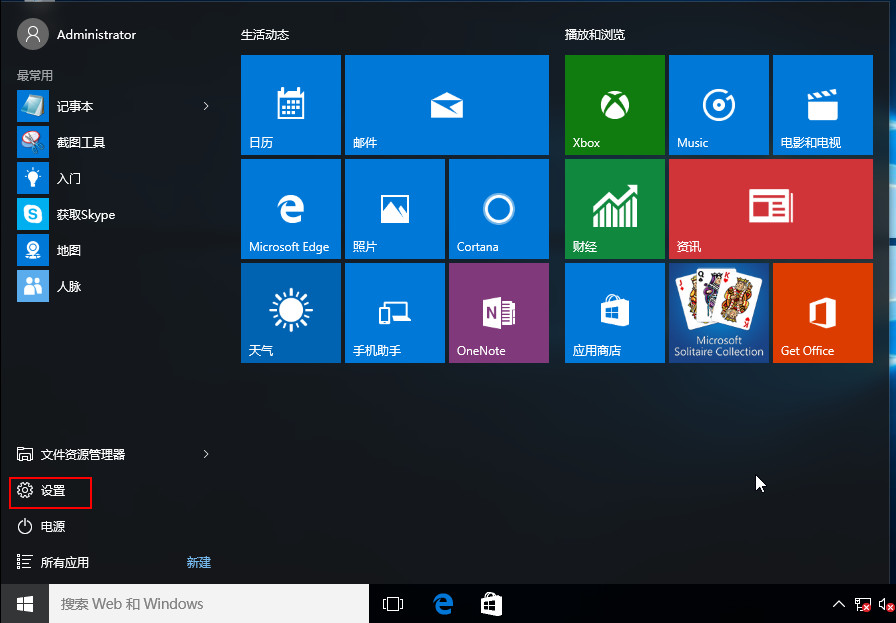
Task: Open the Get Office tile
Action: pyautogui.click(x=822, y=313)
